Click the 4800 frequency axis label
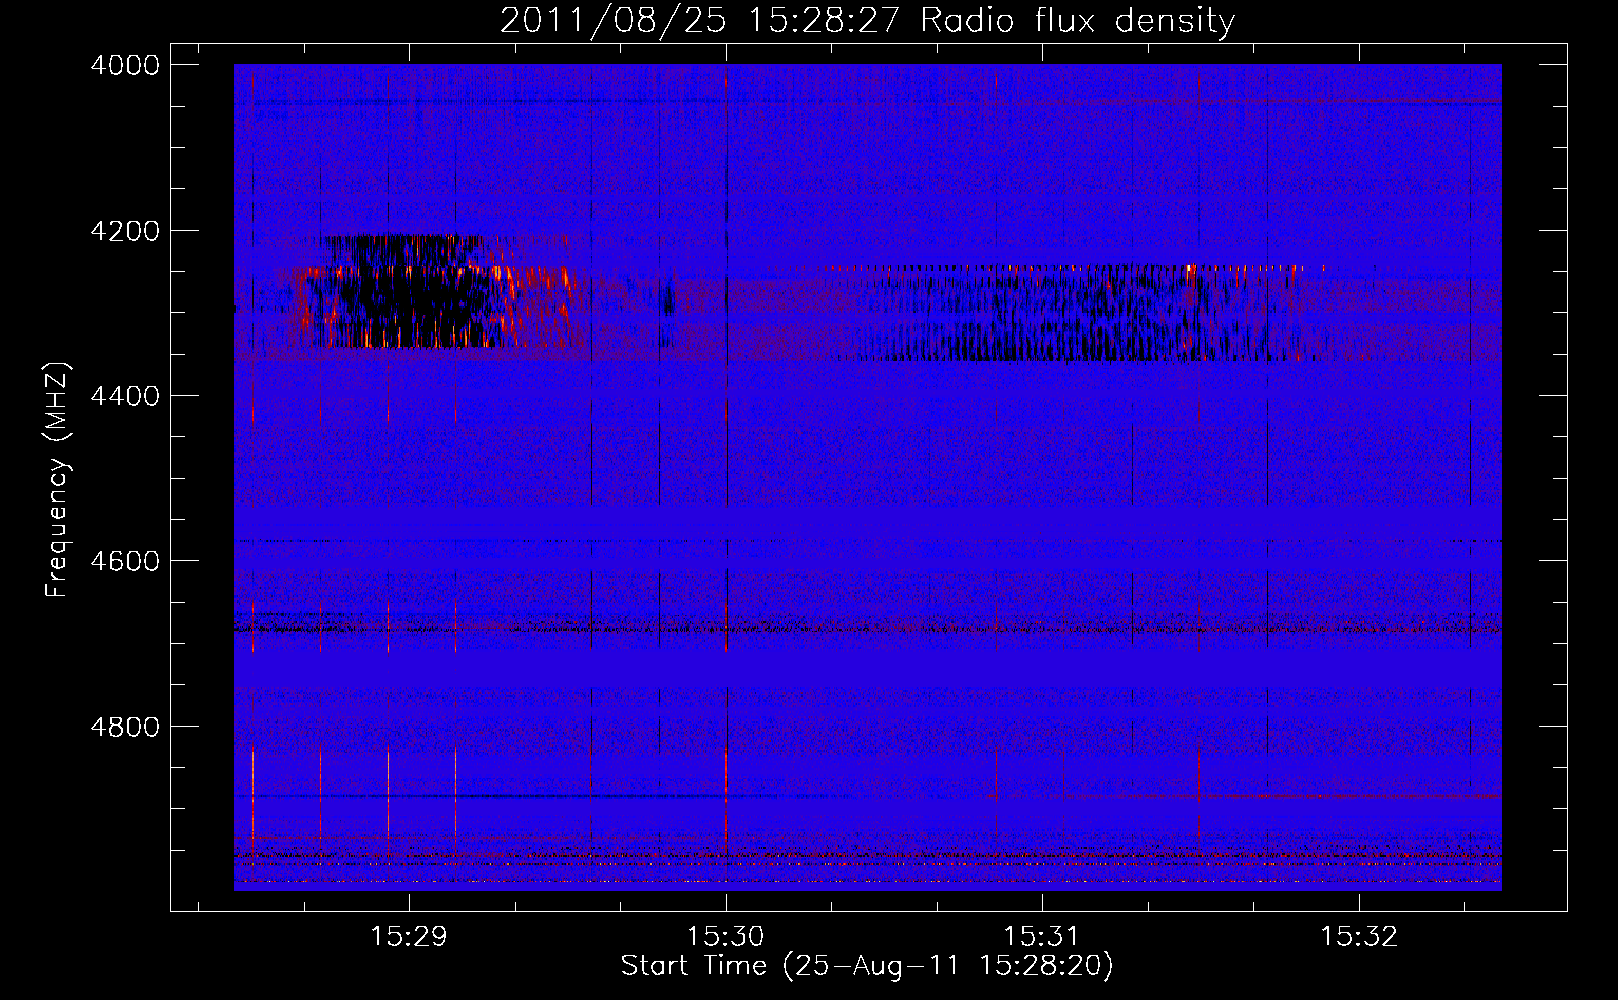 click(125, 726)
